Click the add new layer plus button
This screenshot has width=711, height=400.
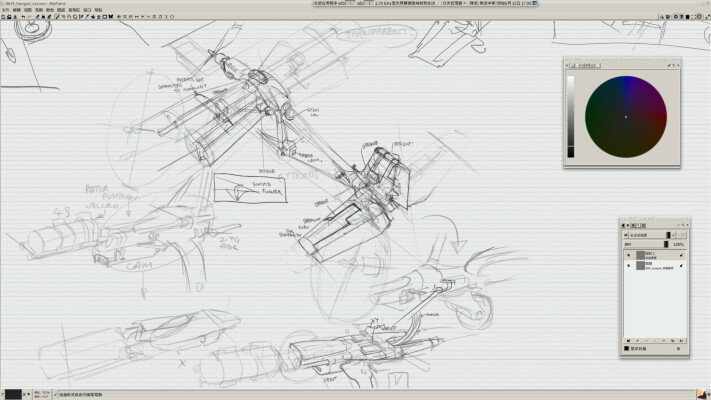(x=638, y=341)
